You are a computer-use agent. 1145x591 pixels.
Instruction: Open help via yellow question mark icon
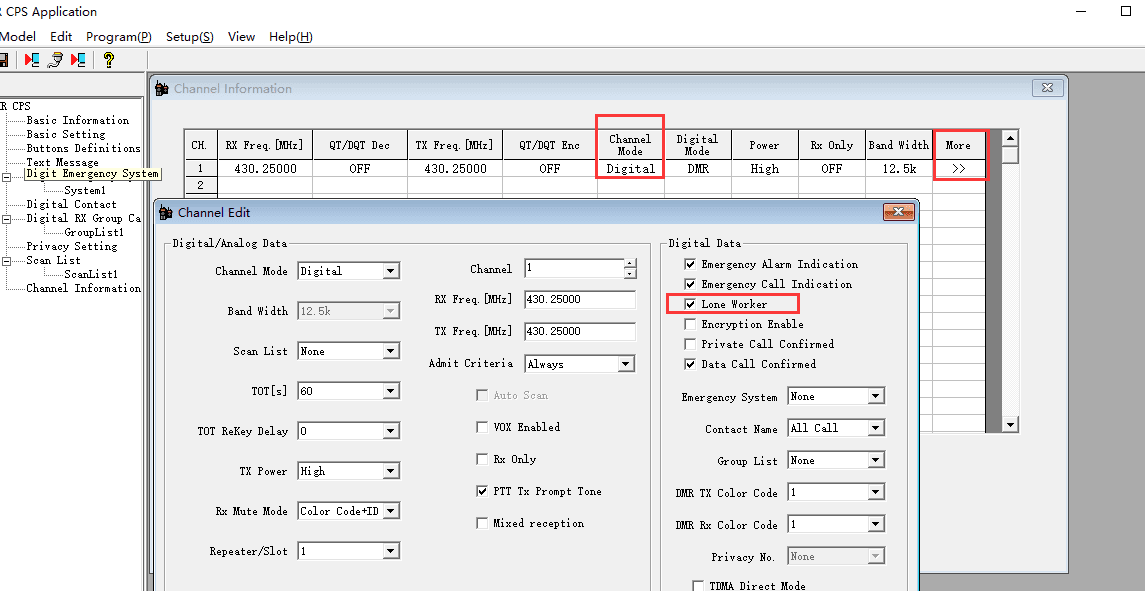pyautogui.click(x=109, y=60)
